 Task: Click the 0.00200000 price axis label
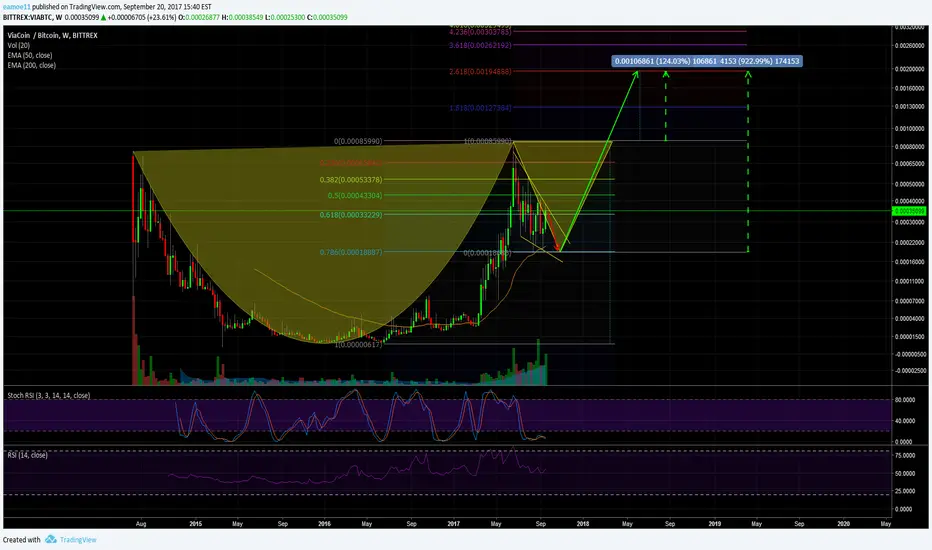click(909, 70)
